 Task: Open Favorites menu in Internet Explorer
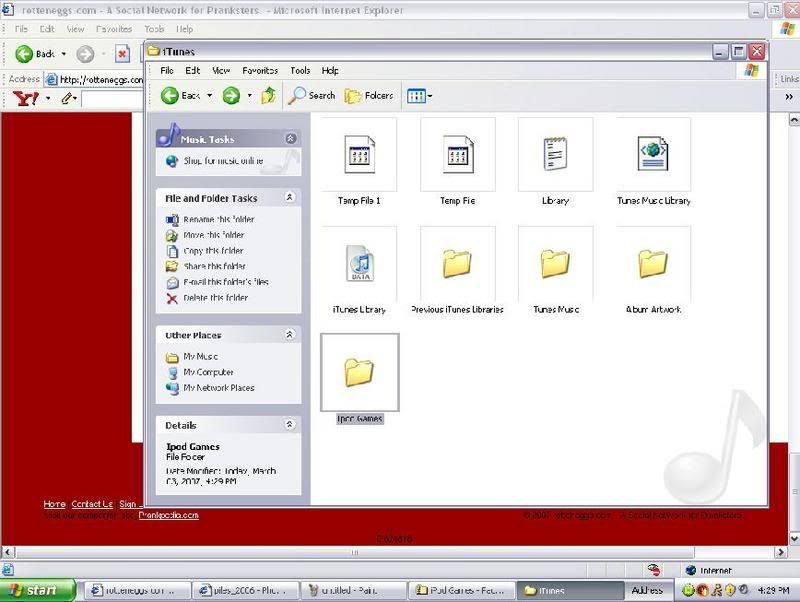tap(114, 29)
